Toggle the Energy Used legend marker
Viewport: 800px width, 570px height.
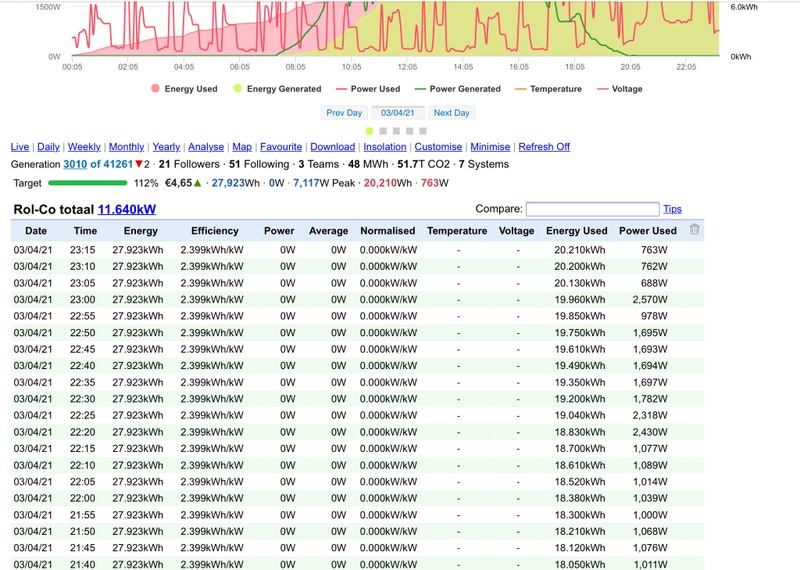(x=156, y=88)
